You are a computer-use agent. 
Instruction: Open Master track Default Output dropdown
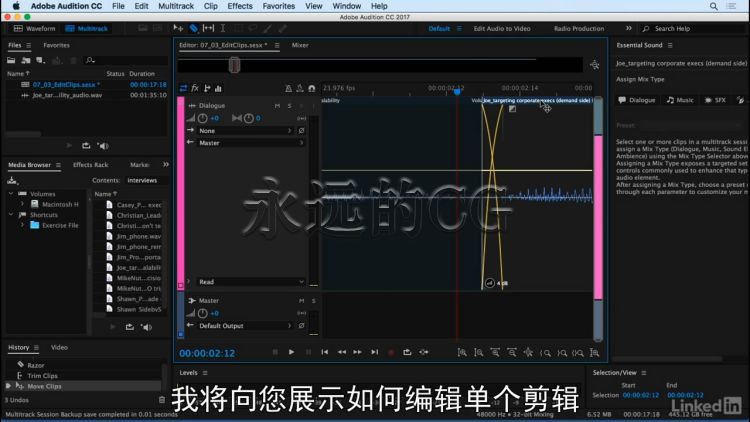click(244, 326)
